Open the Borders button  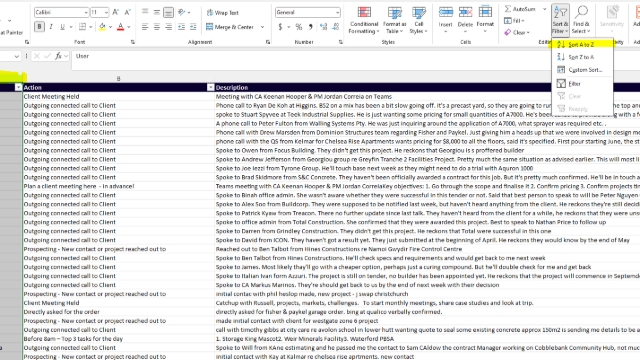click(x=82, y=27)
